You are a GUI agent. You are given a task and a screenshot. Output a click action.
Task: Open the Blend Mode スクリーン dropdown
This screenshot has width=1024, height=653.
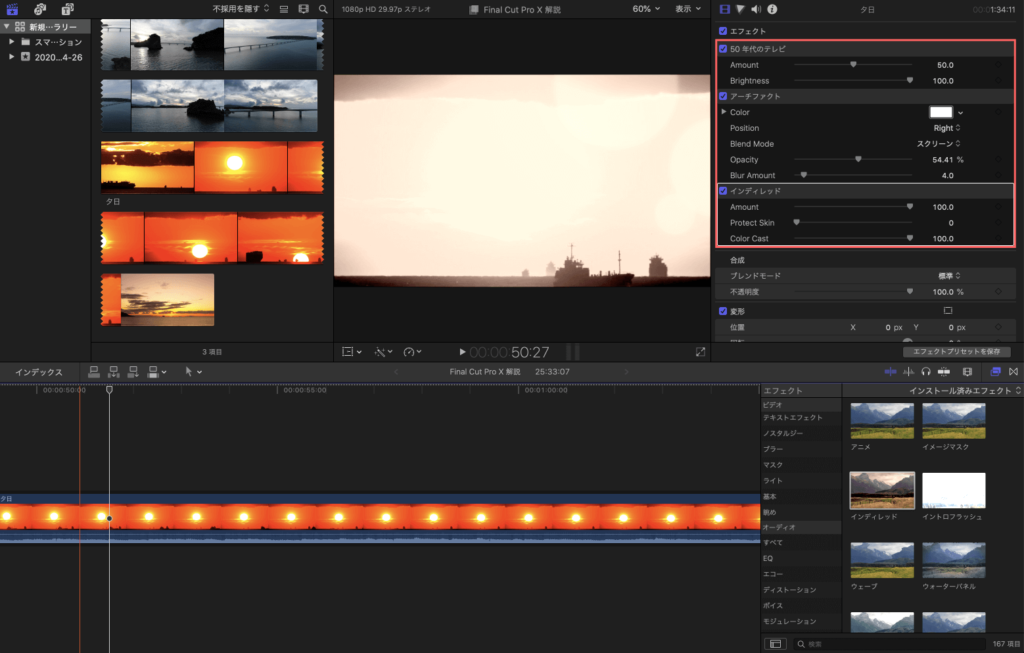coord(938,144)
